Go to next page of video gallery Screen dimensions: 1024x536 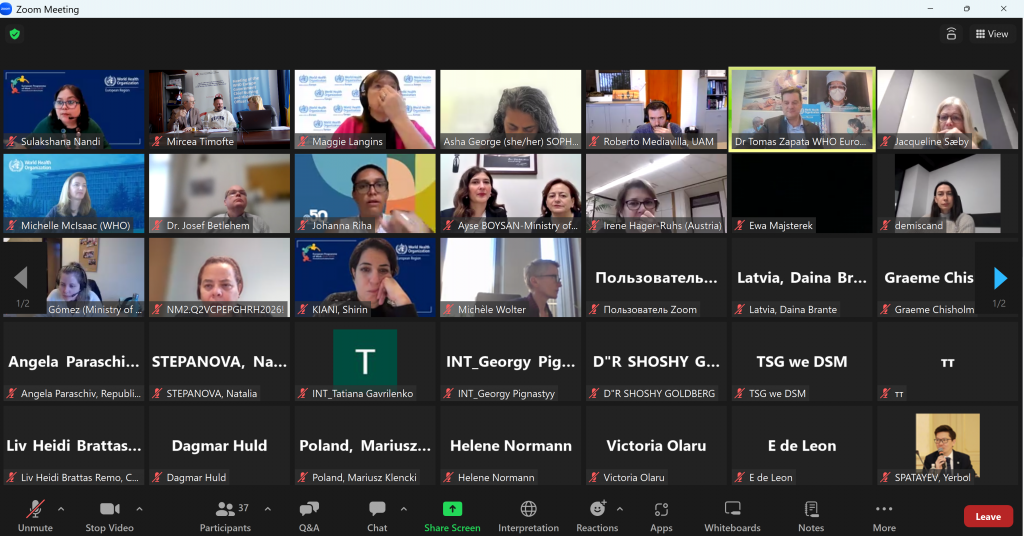(1000, 278)
